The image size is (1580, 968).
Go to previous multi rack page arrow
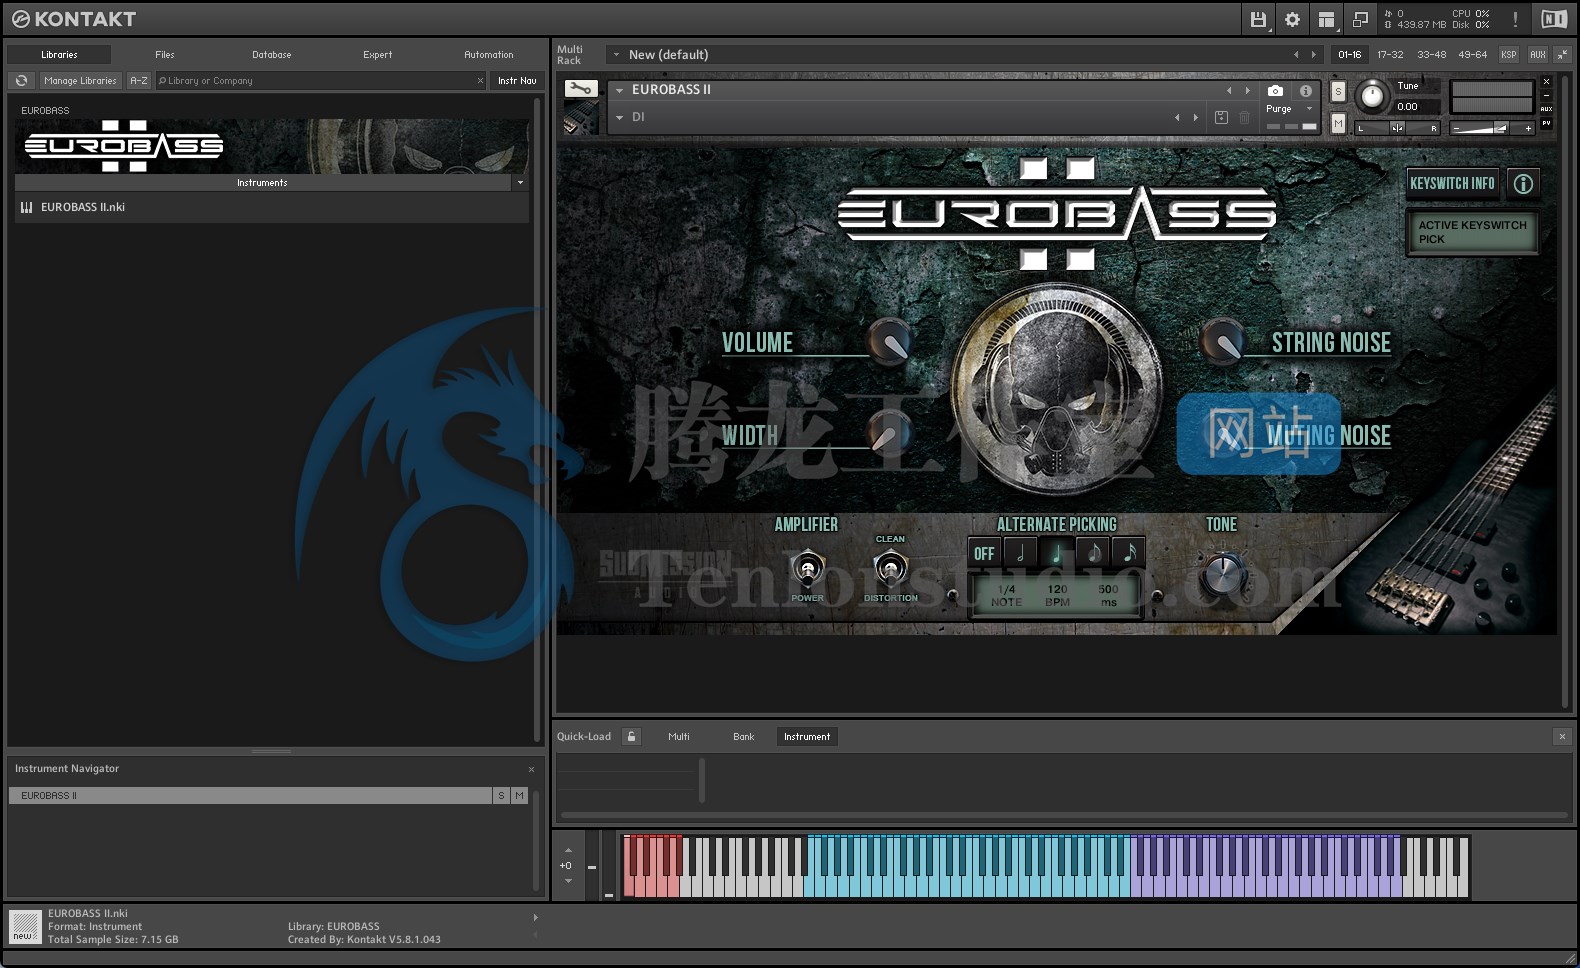[1296, 55]
